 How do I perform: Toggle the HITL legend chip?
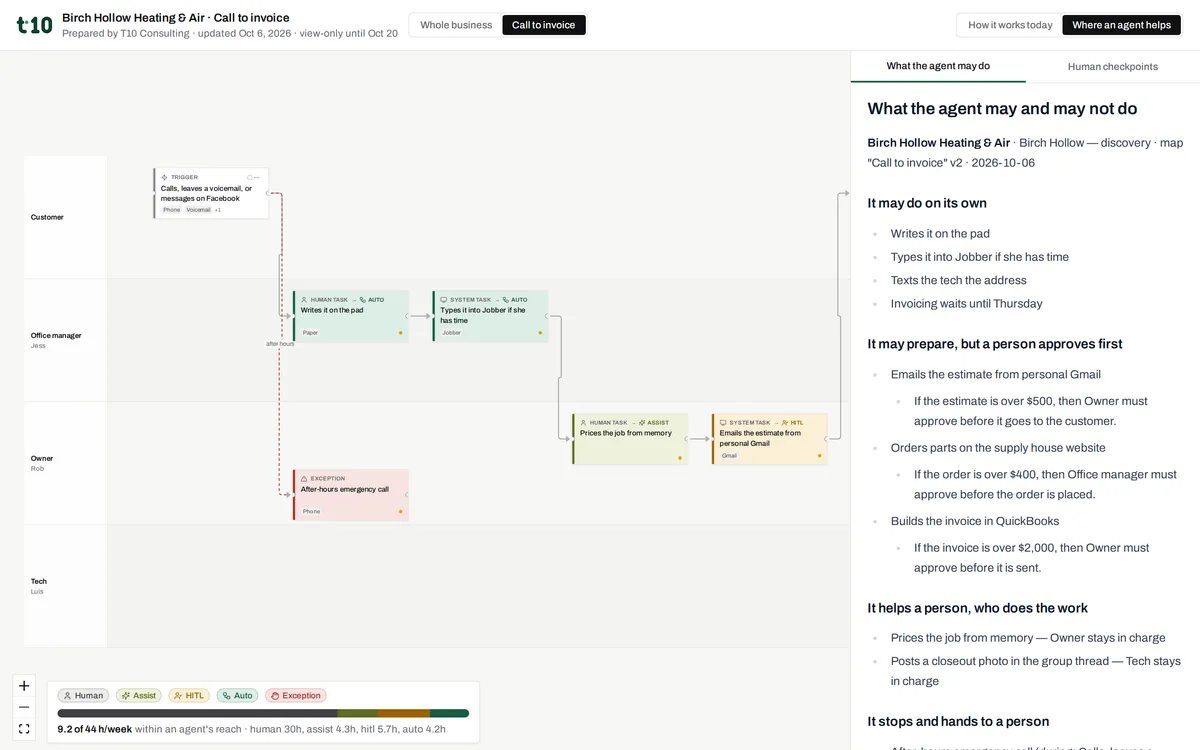(x=189, y=696)
